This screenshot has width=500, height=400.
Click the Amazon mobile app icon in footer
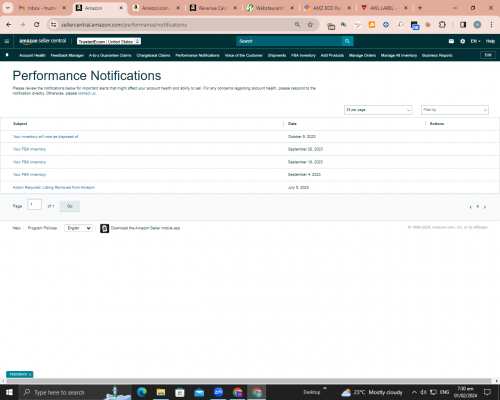pyautogui.click(x=104, y=228)
